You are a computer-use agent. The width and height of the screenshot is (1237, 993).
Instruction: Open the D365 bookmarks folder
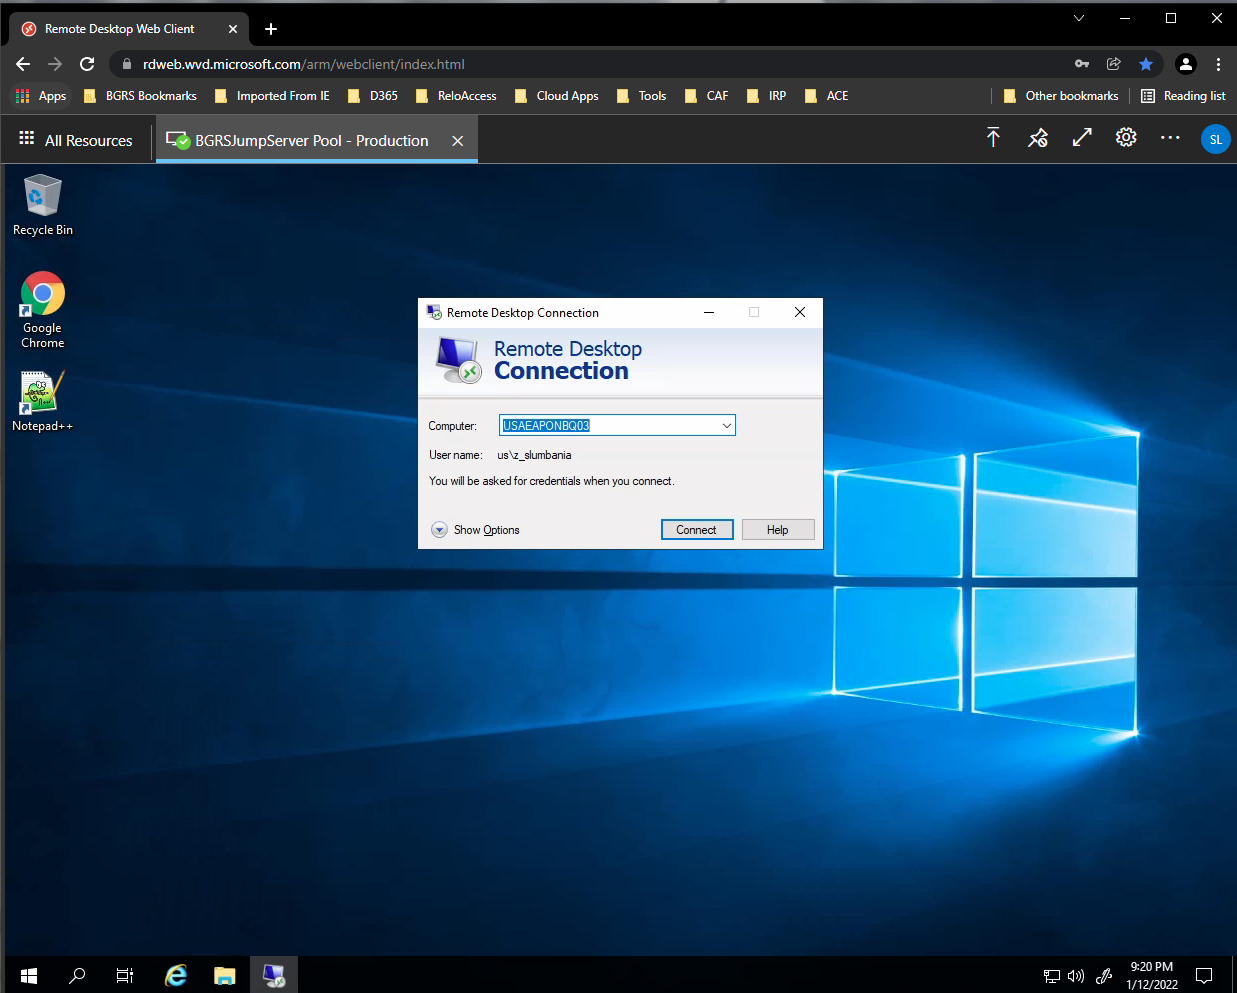point(372,96)
